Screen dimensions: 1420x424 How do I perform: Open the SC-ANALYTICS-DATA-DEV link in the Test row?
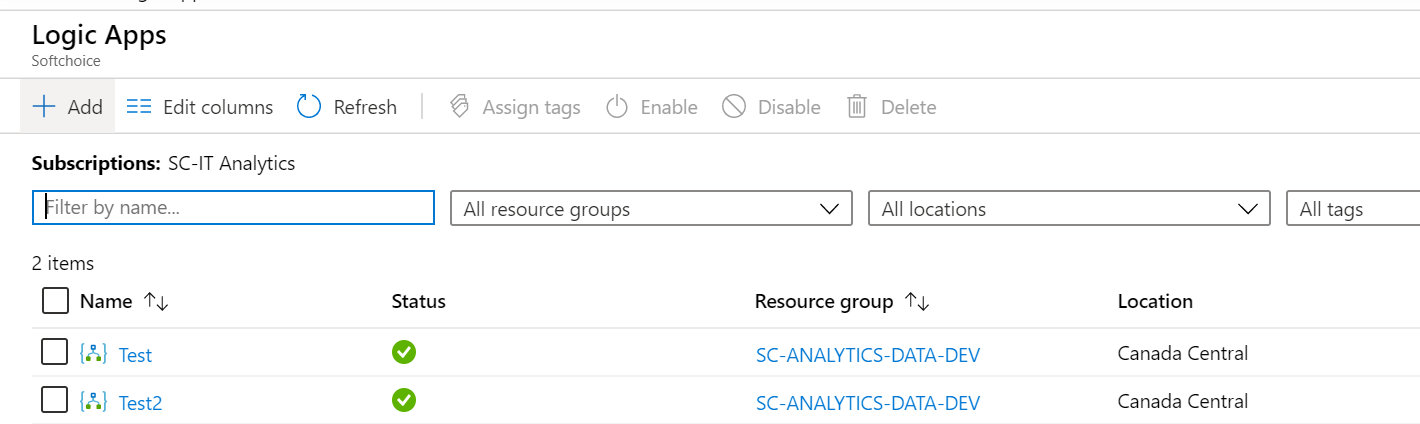click(x=867, y=355)
